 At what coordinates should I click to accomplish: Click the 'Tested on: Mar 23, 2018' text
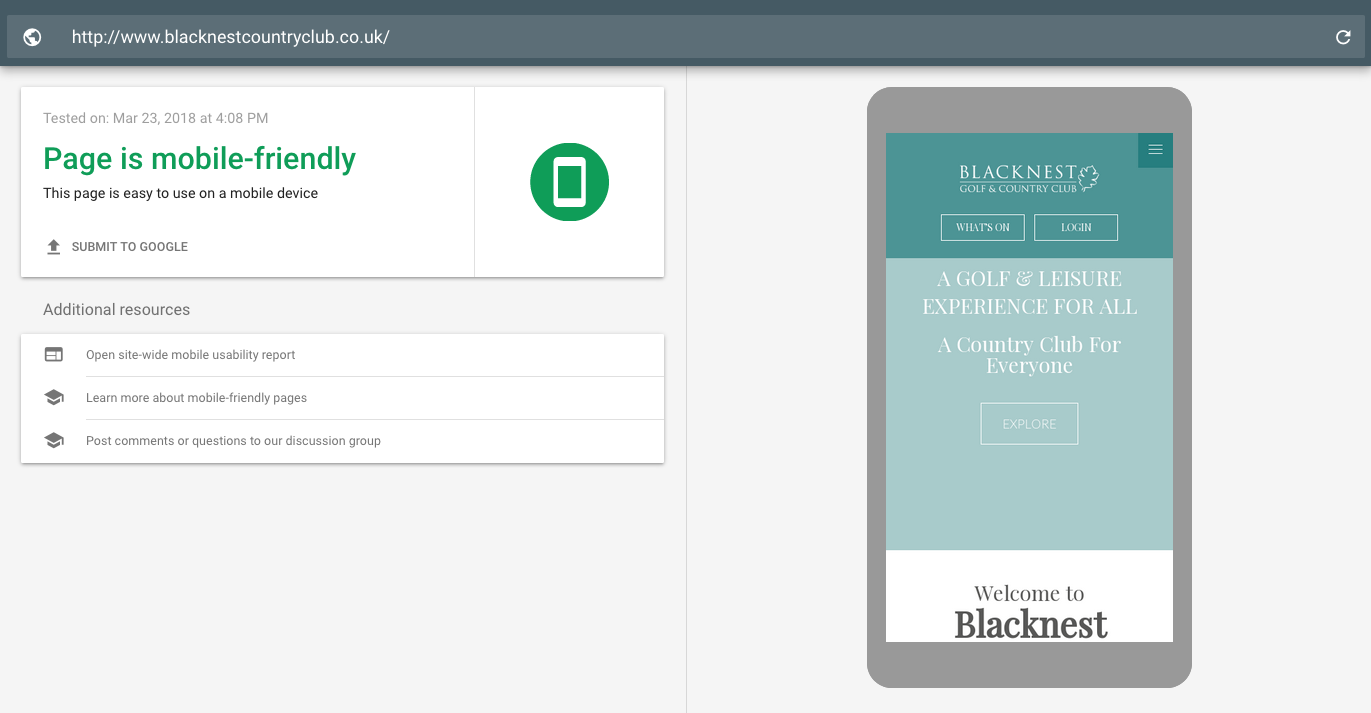click(x=155, y=118)
